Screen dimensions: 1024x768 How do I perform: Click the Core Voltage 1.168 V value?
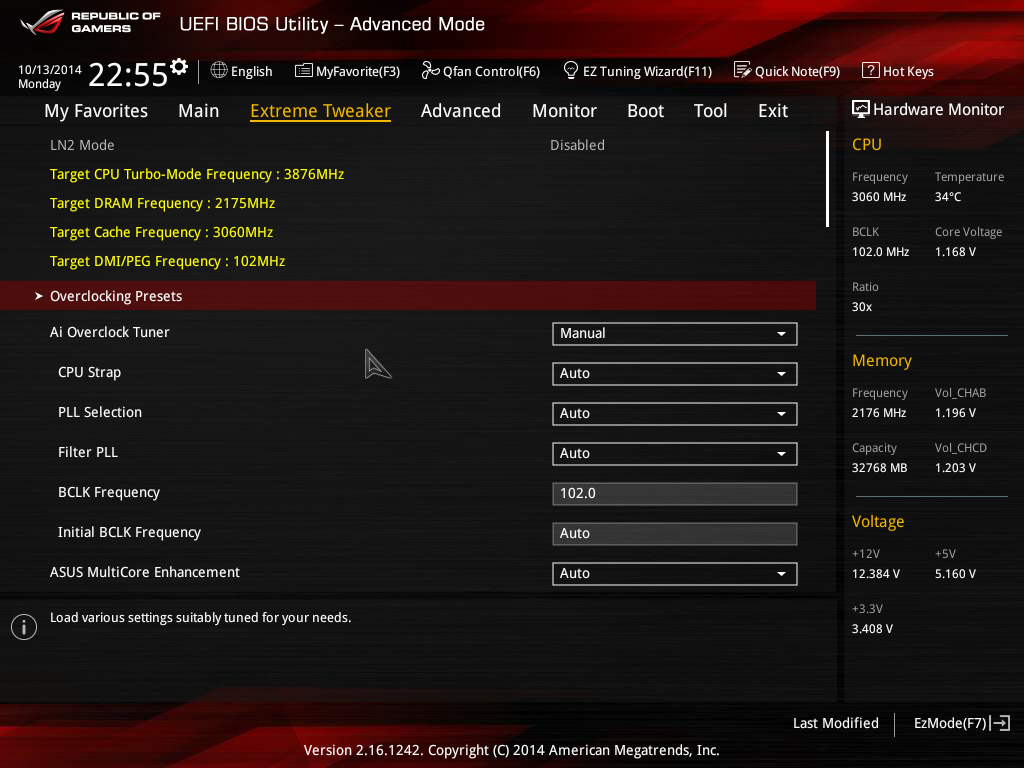(955, 251)
